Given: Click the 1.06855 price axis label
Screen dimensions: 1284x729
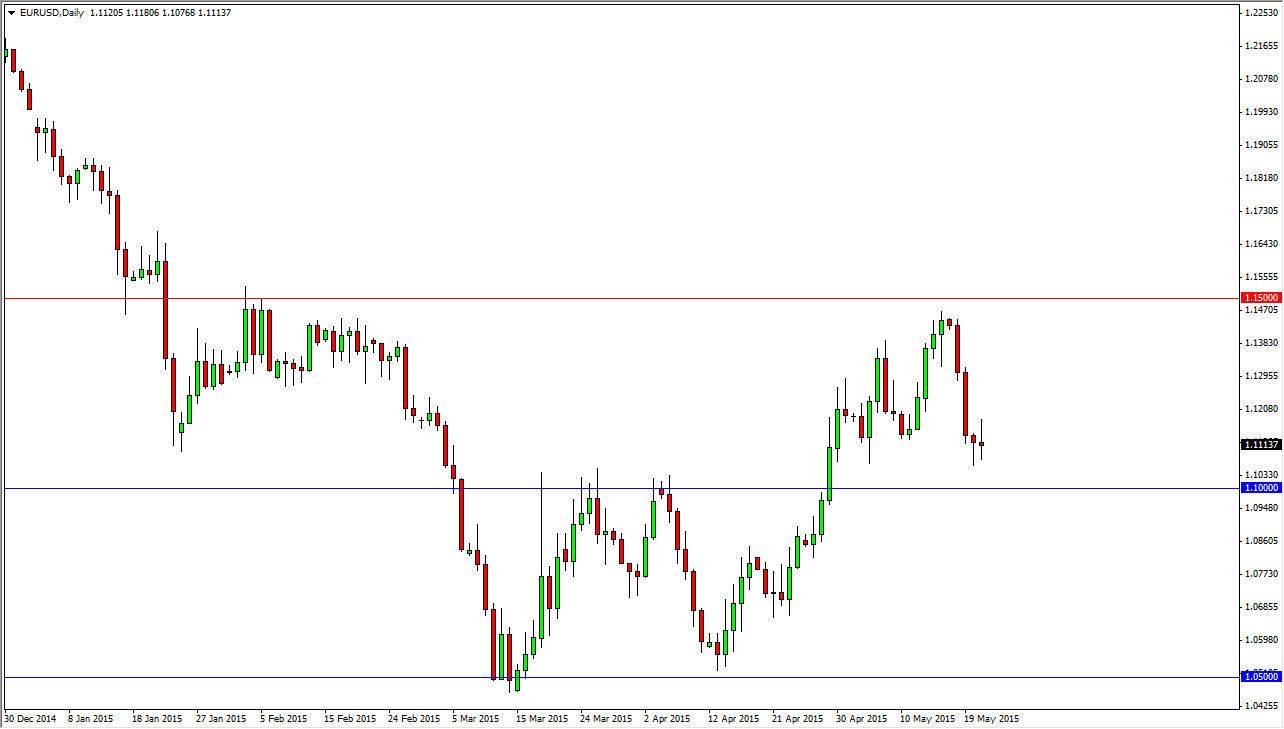Looking at the screenshot, I should pos(1262,607).
